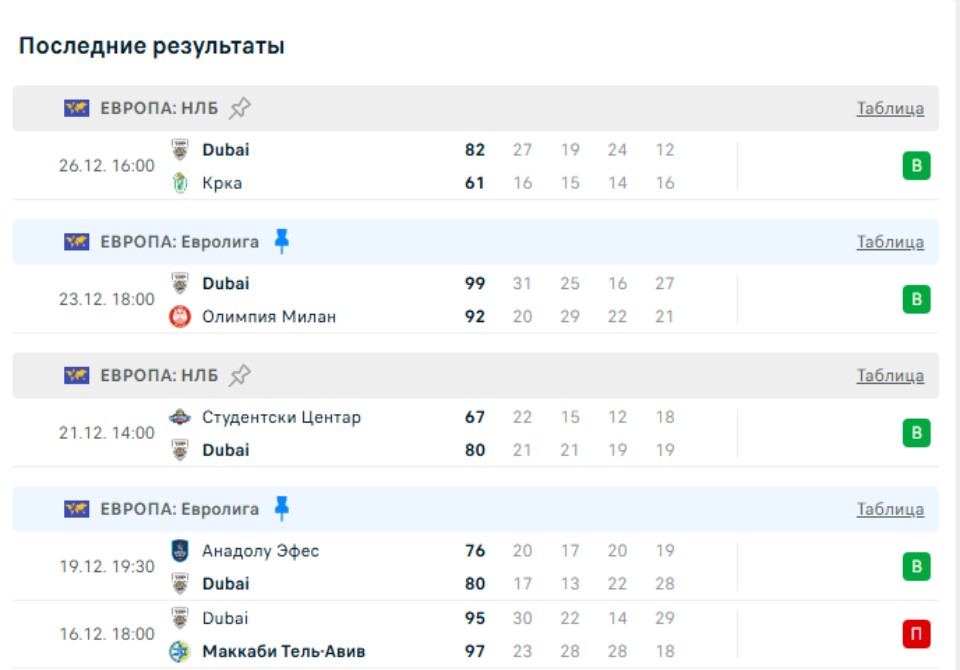Open Таблица link in second НЛБ section
960x670 pixels.
tap(890, 377)
